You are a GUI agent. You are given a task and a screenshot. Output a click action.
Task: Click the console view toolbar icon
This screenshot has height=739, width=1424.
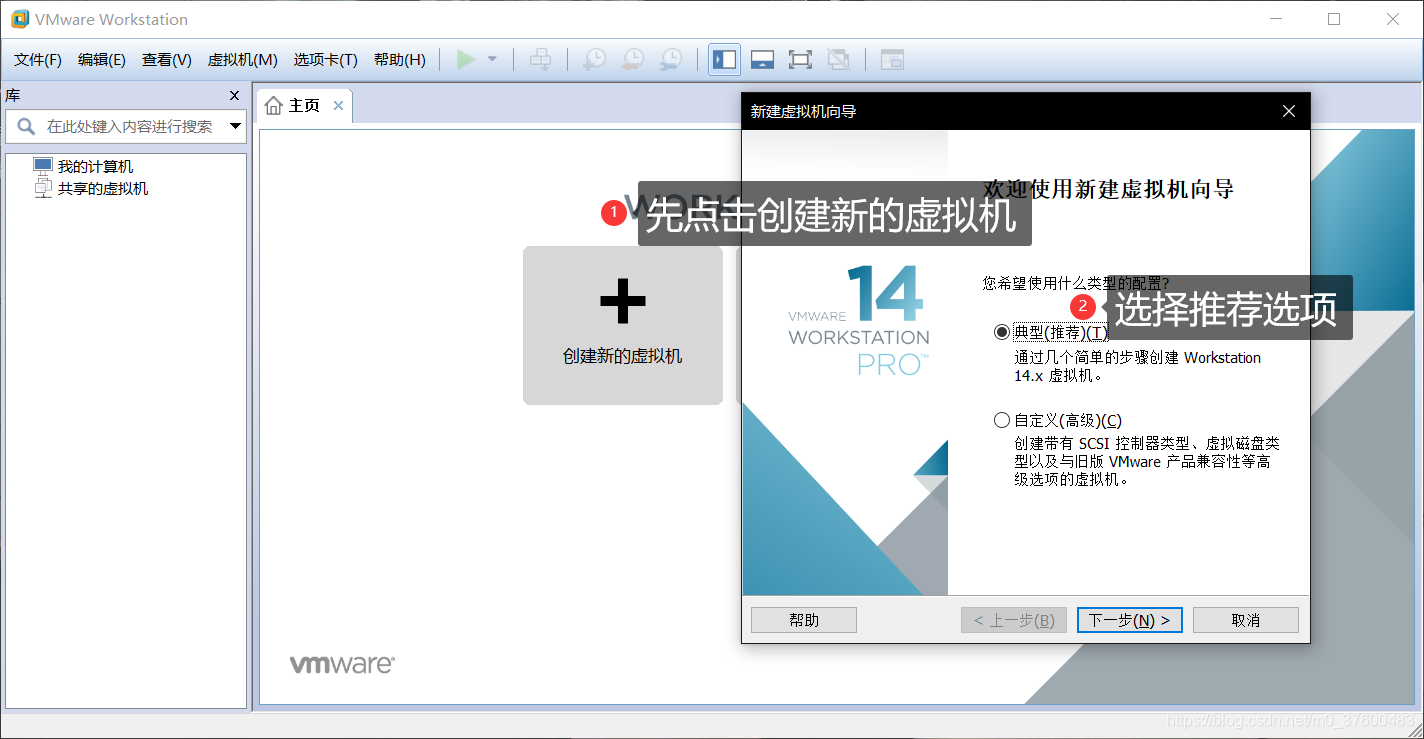(892, 60)
